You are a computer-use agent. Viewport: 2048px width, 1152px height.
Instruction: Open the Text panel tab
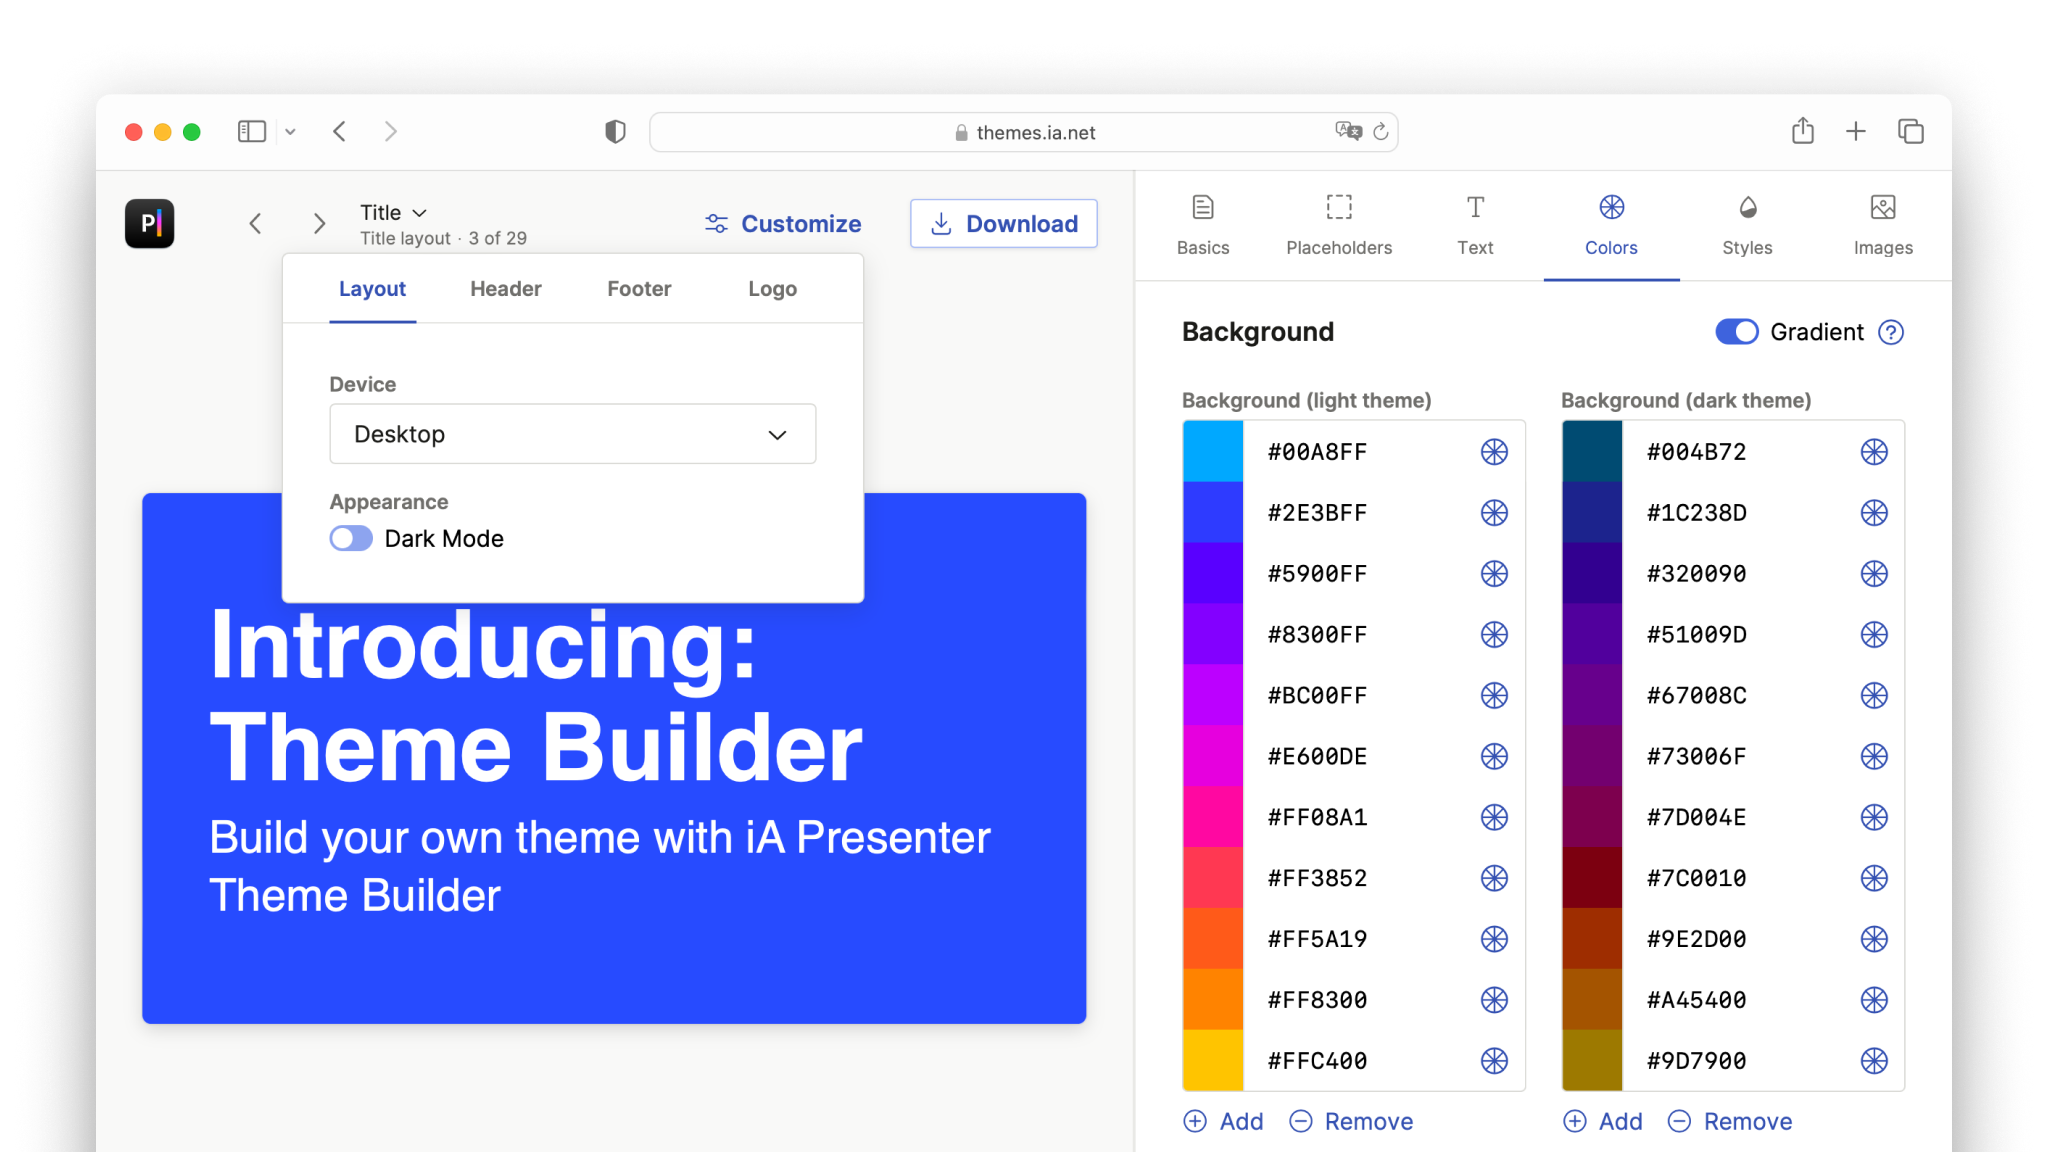1475,226
